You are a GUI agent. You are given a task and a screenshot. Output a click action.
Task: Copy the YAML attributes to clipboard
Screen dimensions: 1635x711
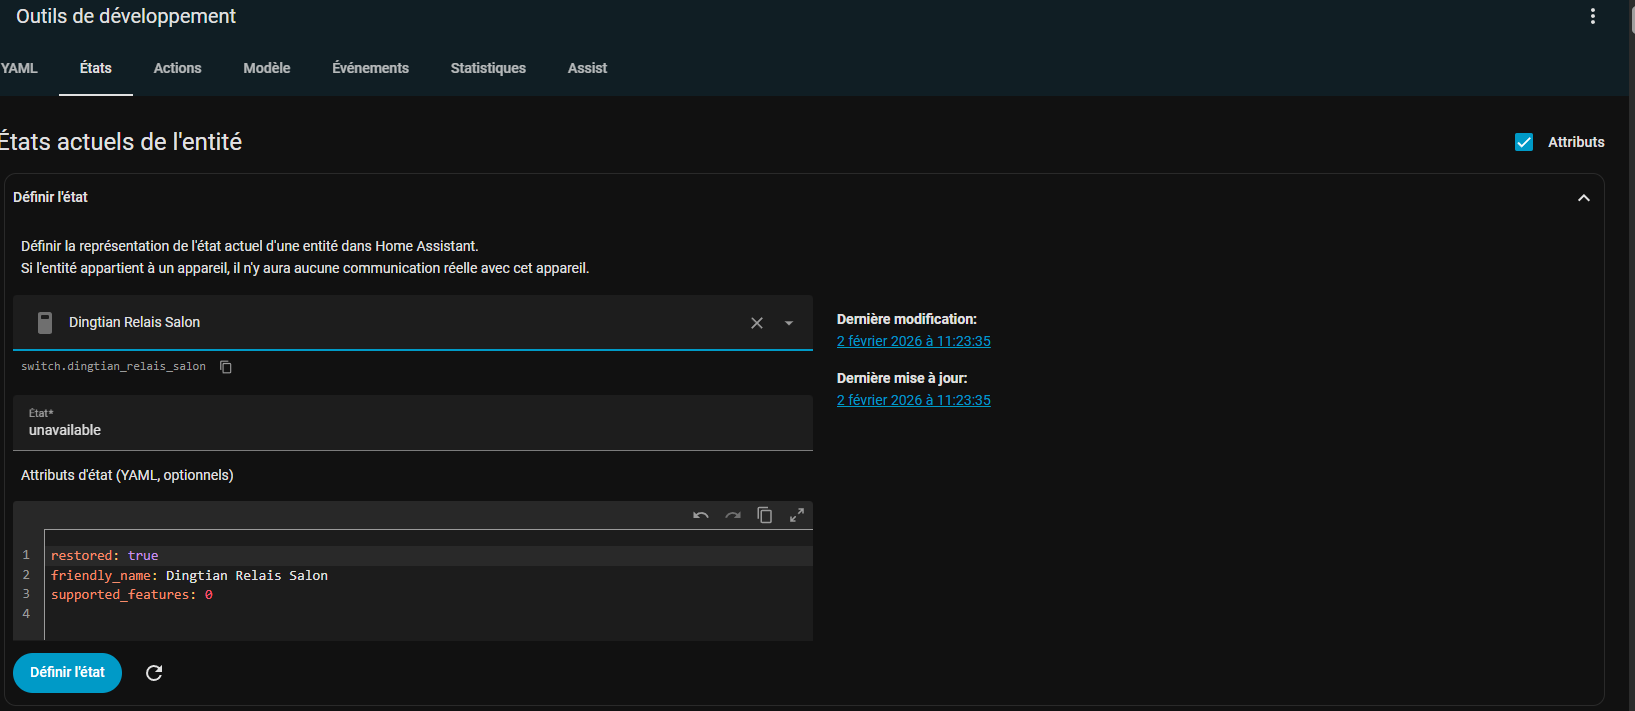point(765,515)
